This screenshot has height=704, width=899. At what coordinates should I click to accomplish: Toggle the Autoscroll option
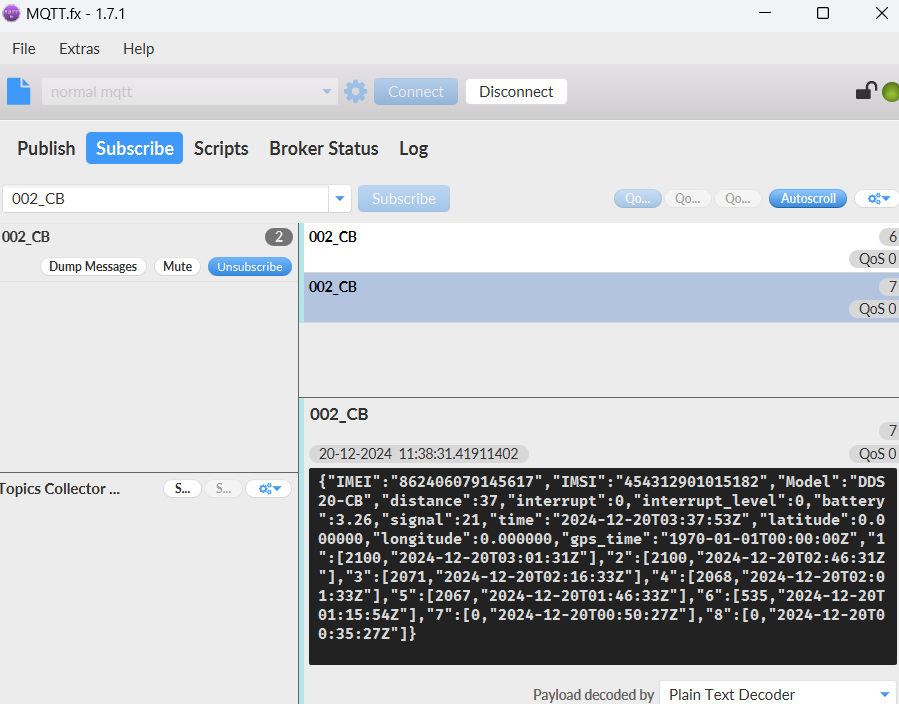808,198
